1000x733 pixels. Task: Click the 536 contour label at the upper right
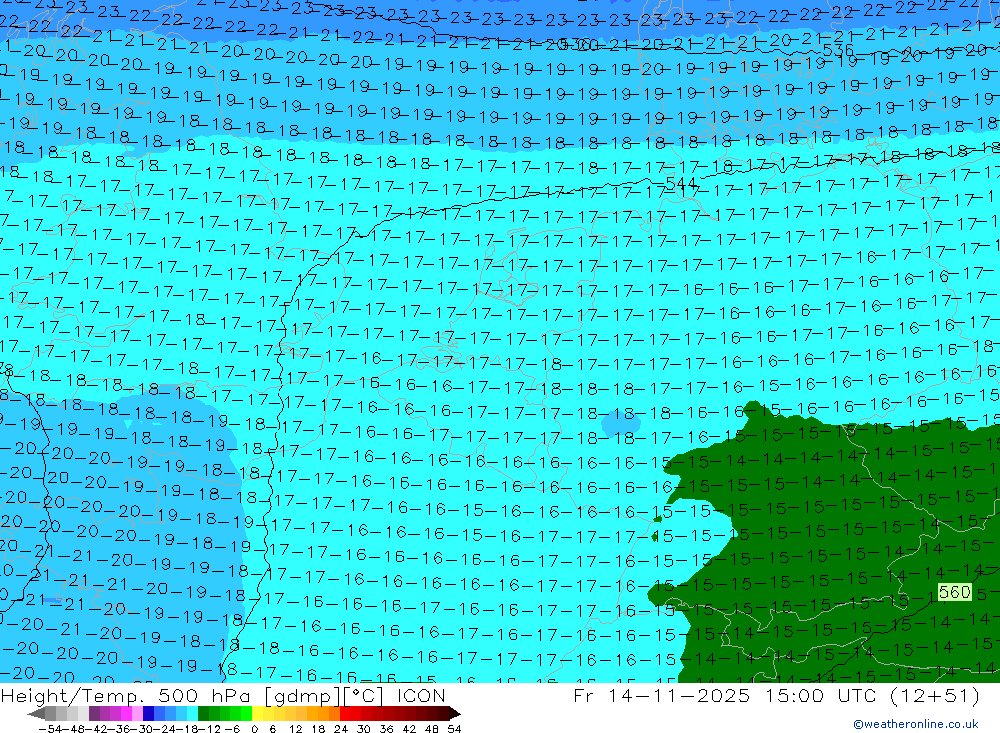point(838,50)
